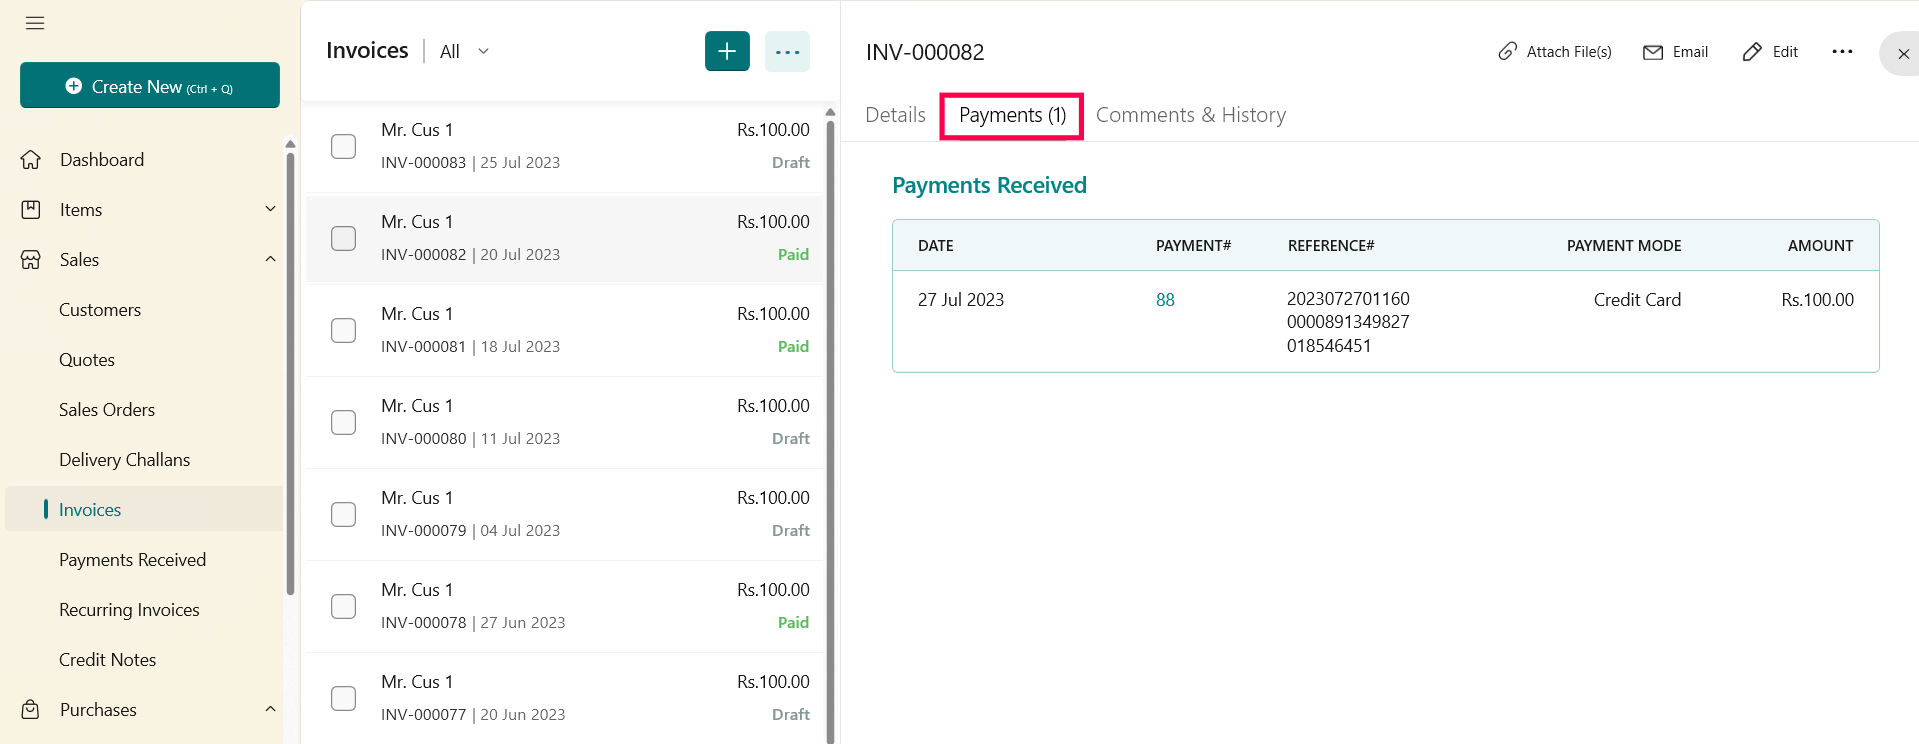The width and height of the screenshot is (1919, 744).
Task: Open more options for INV-000082
Action: pyautogui.click(x=1842, y=52)
